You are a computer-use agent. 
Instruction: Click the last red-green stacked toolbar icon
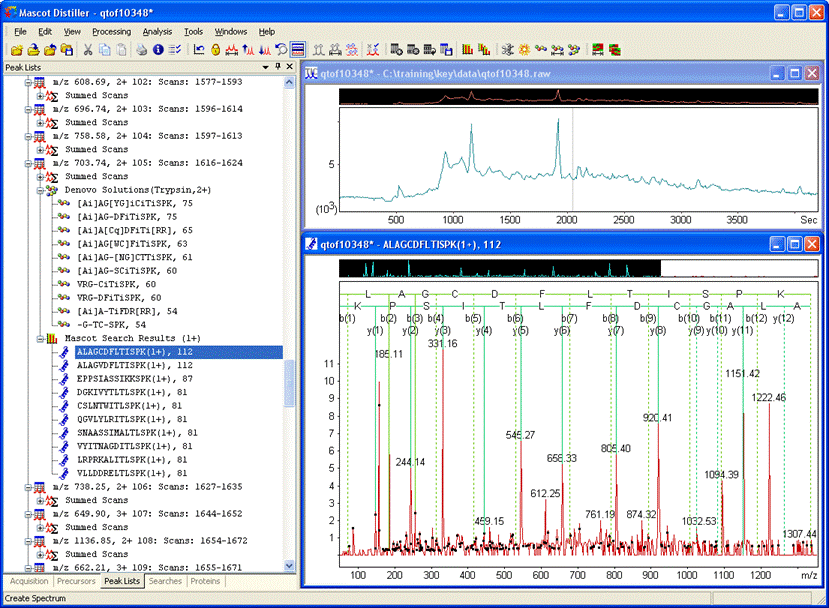click(614, 50)
